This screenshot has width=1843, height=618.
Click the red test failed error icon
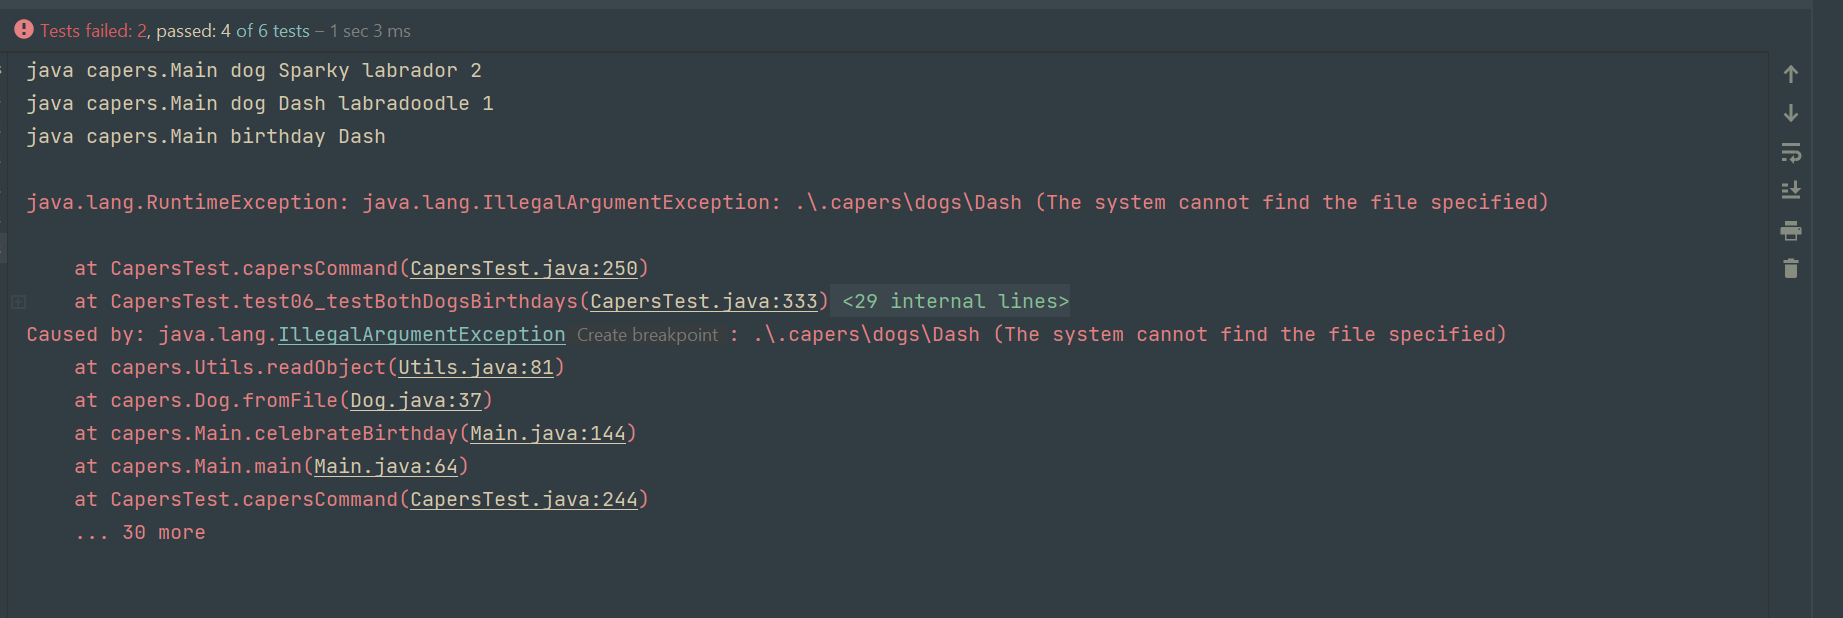click(x=24, y=30)
